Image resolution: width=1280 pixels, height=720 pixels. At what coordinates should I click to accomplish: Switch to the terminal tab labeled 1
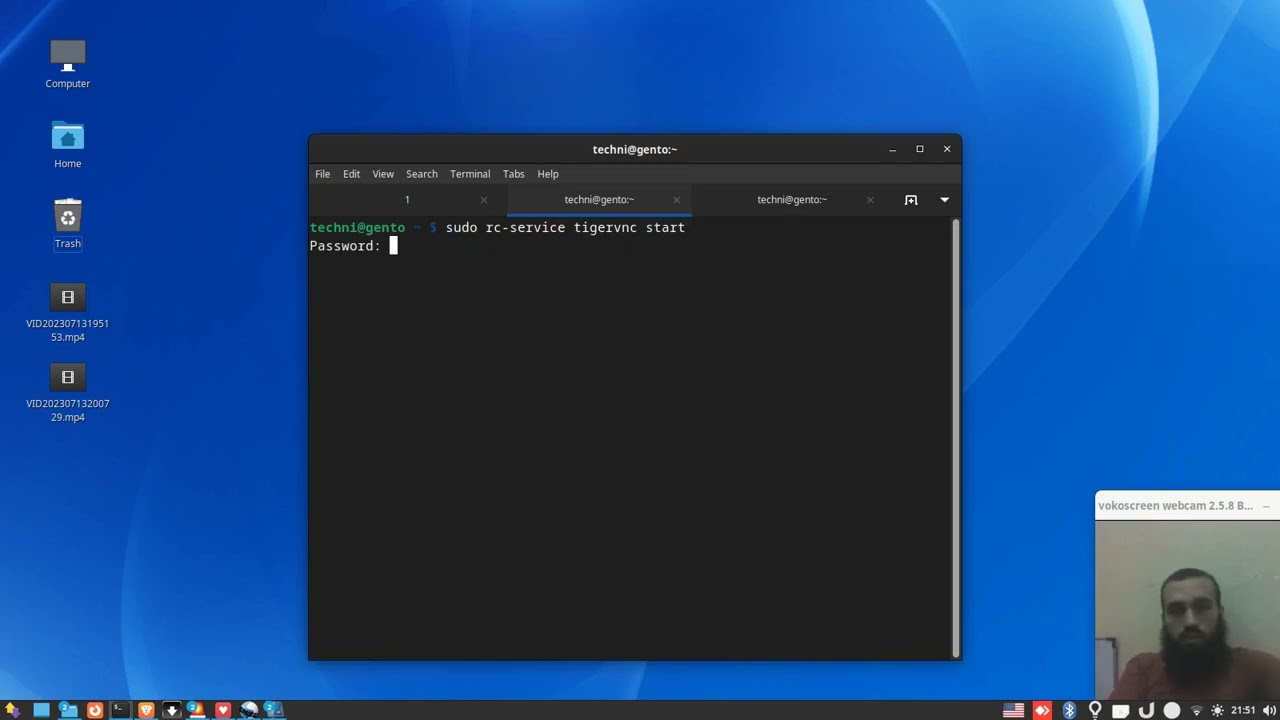[407, 200]
